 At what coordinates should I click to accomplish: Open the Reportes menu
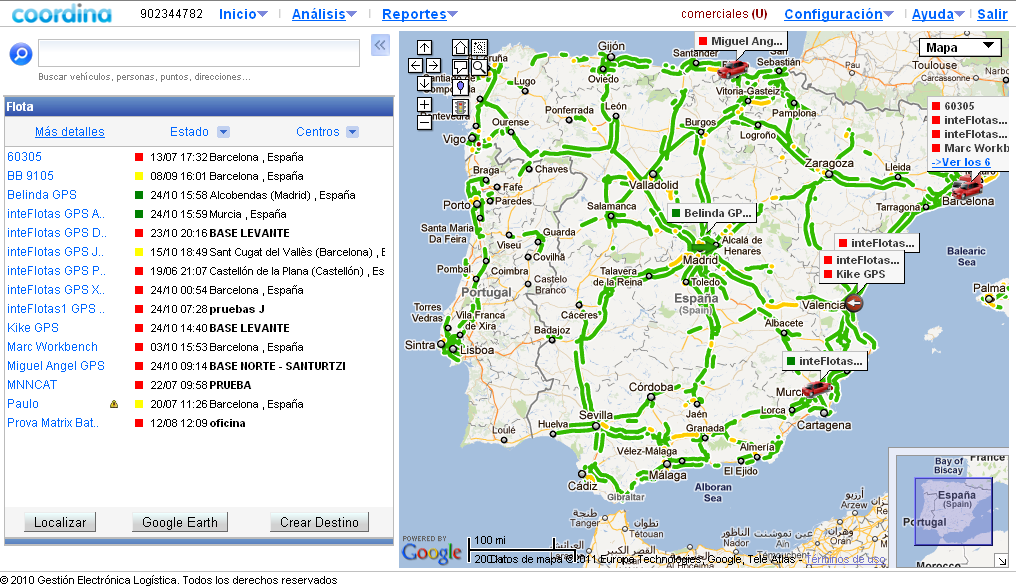419,14
